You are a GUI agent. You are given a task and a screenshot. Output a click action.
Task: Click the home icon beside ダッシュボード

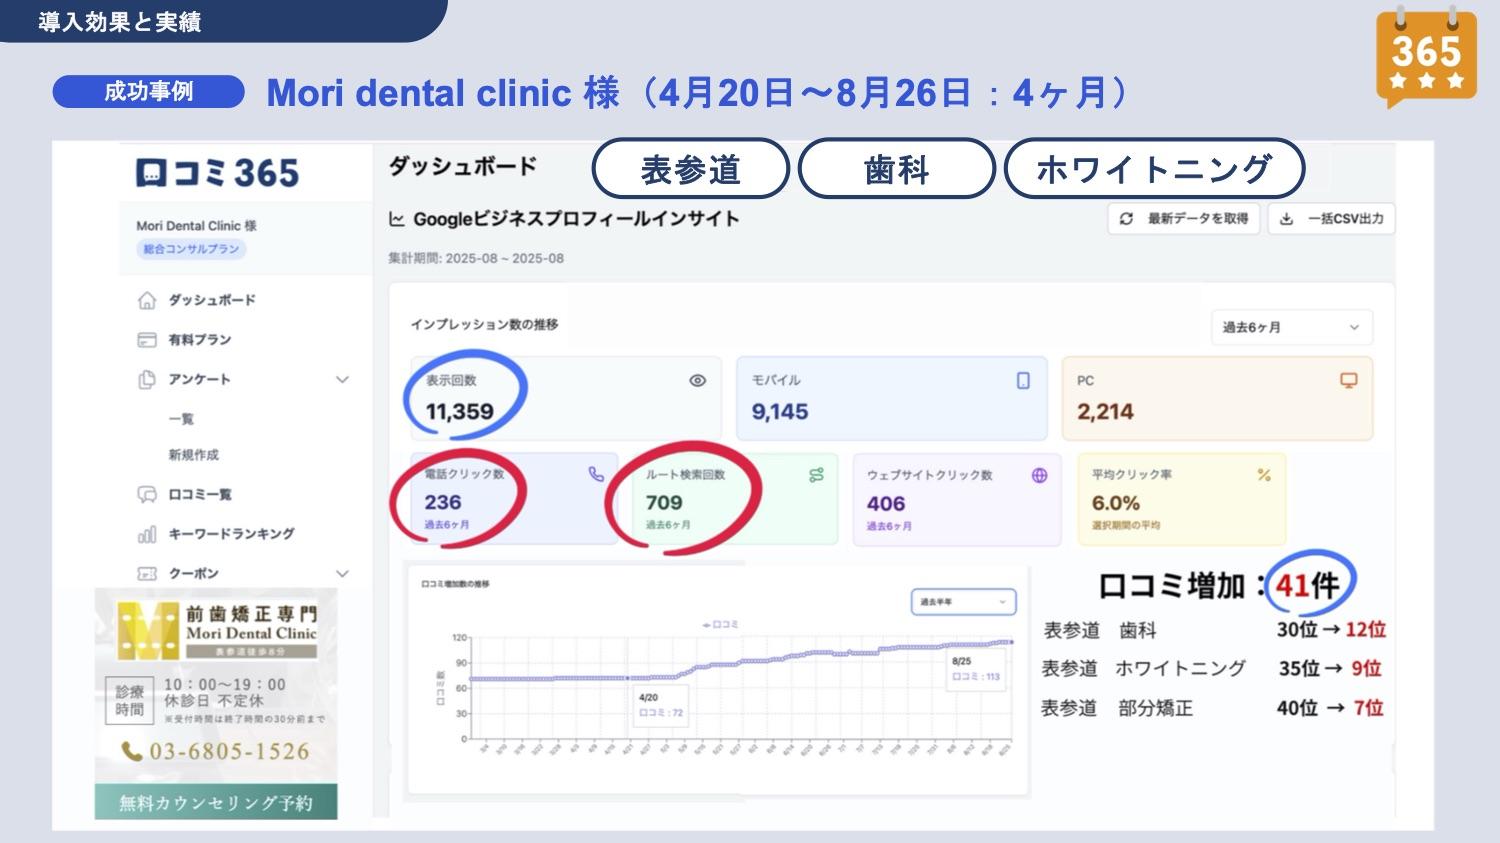coord(147,300)
